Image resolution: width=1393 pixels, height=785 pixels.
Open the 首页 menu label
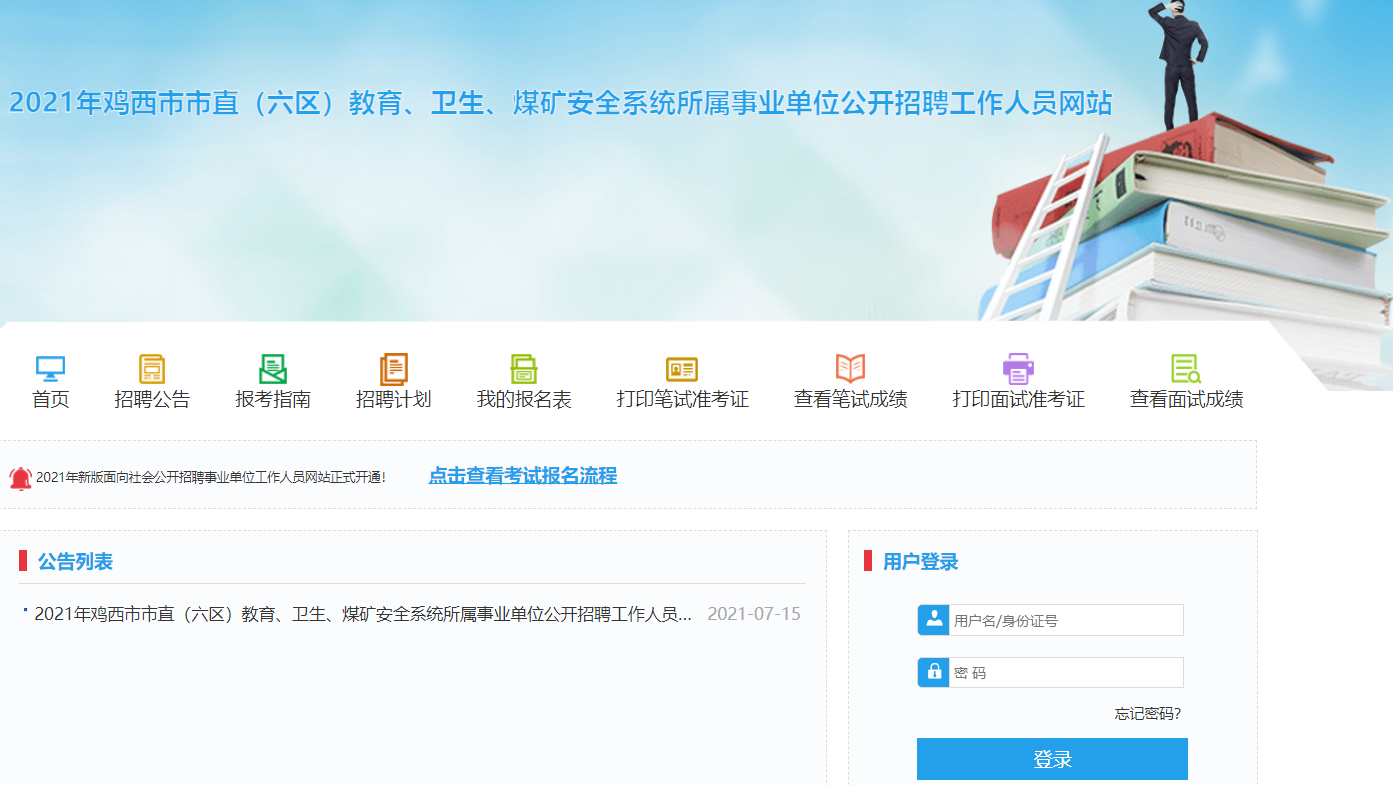[51, 400]
